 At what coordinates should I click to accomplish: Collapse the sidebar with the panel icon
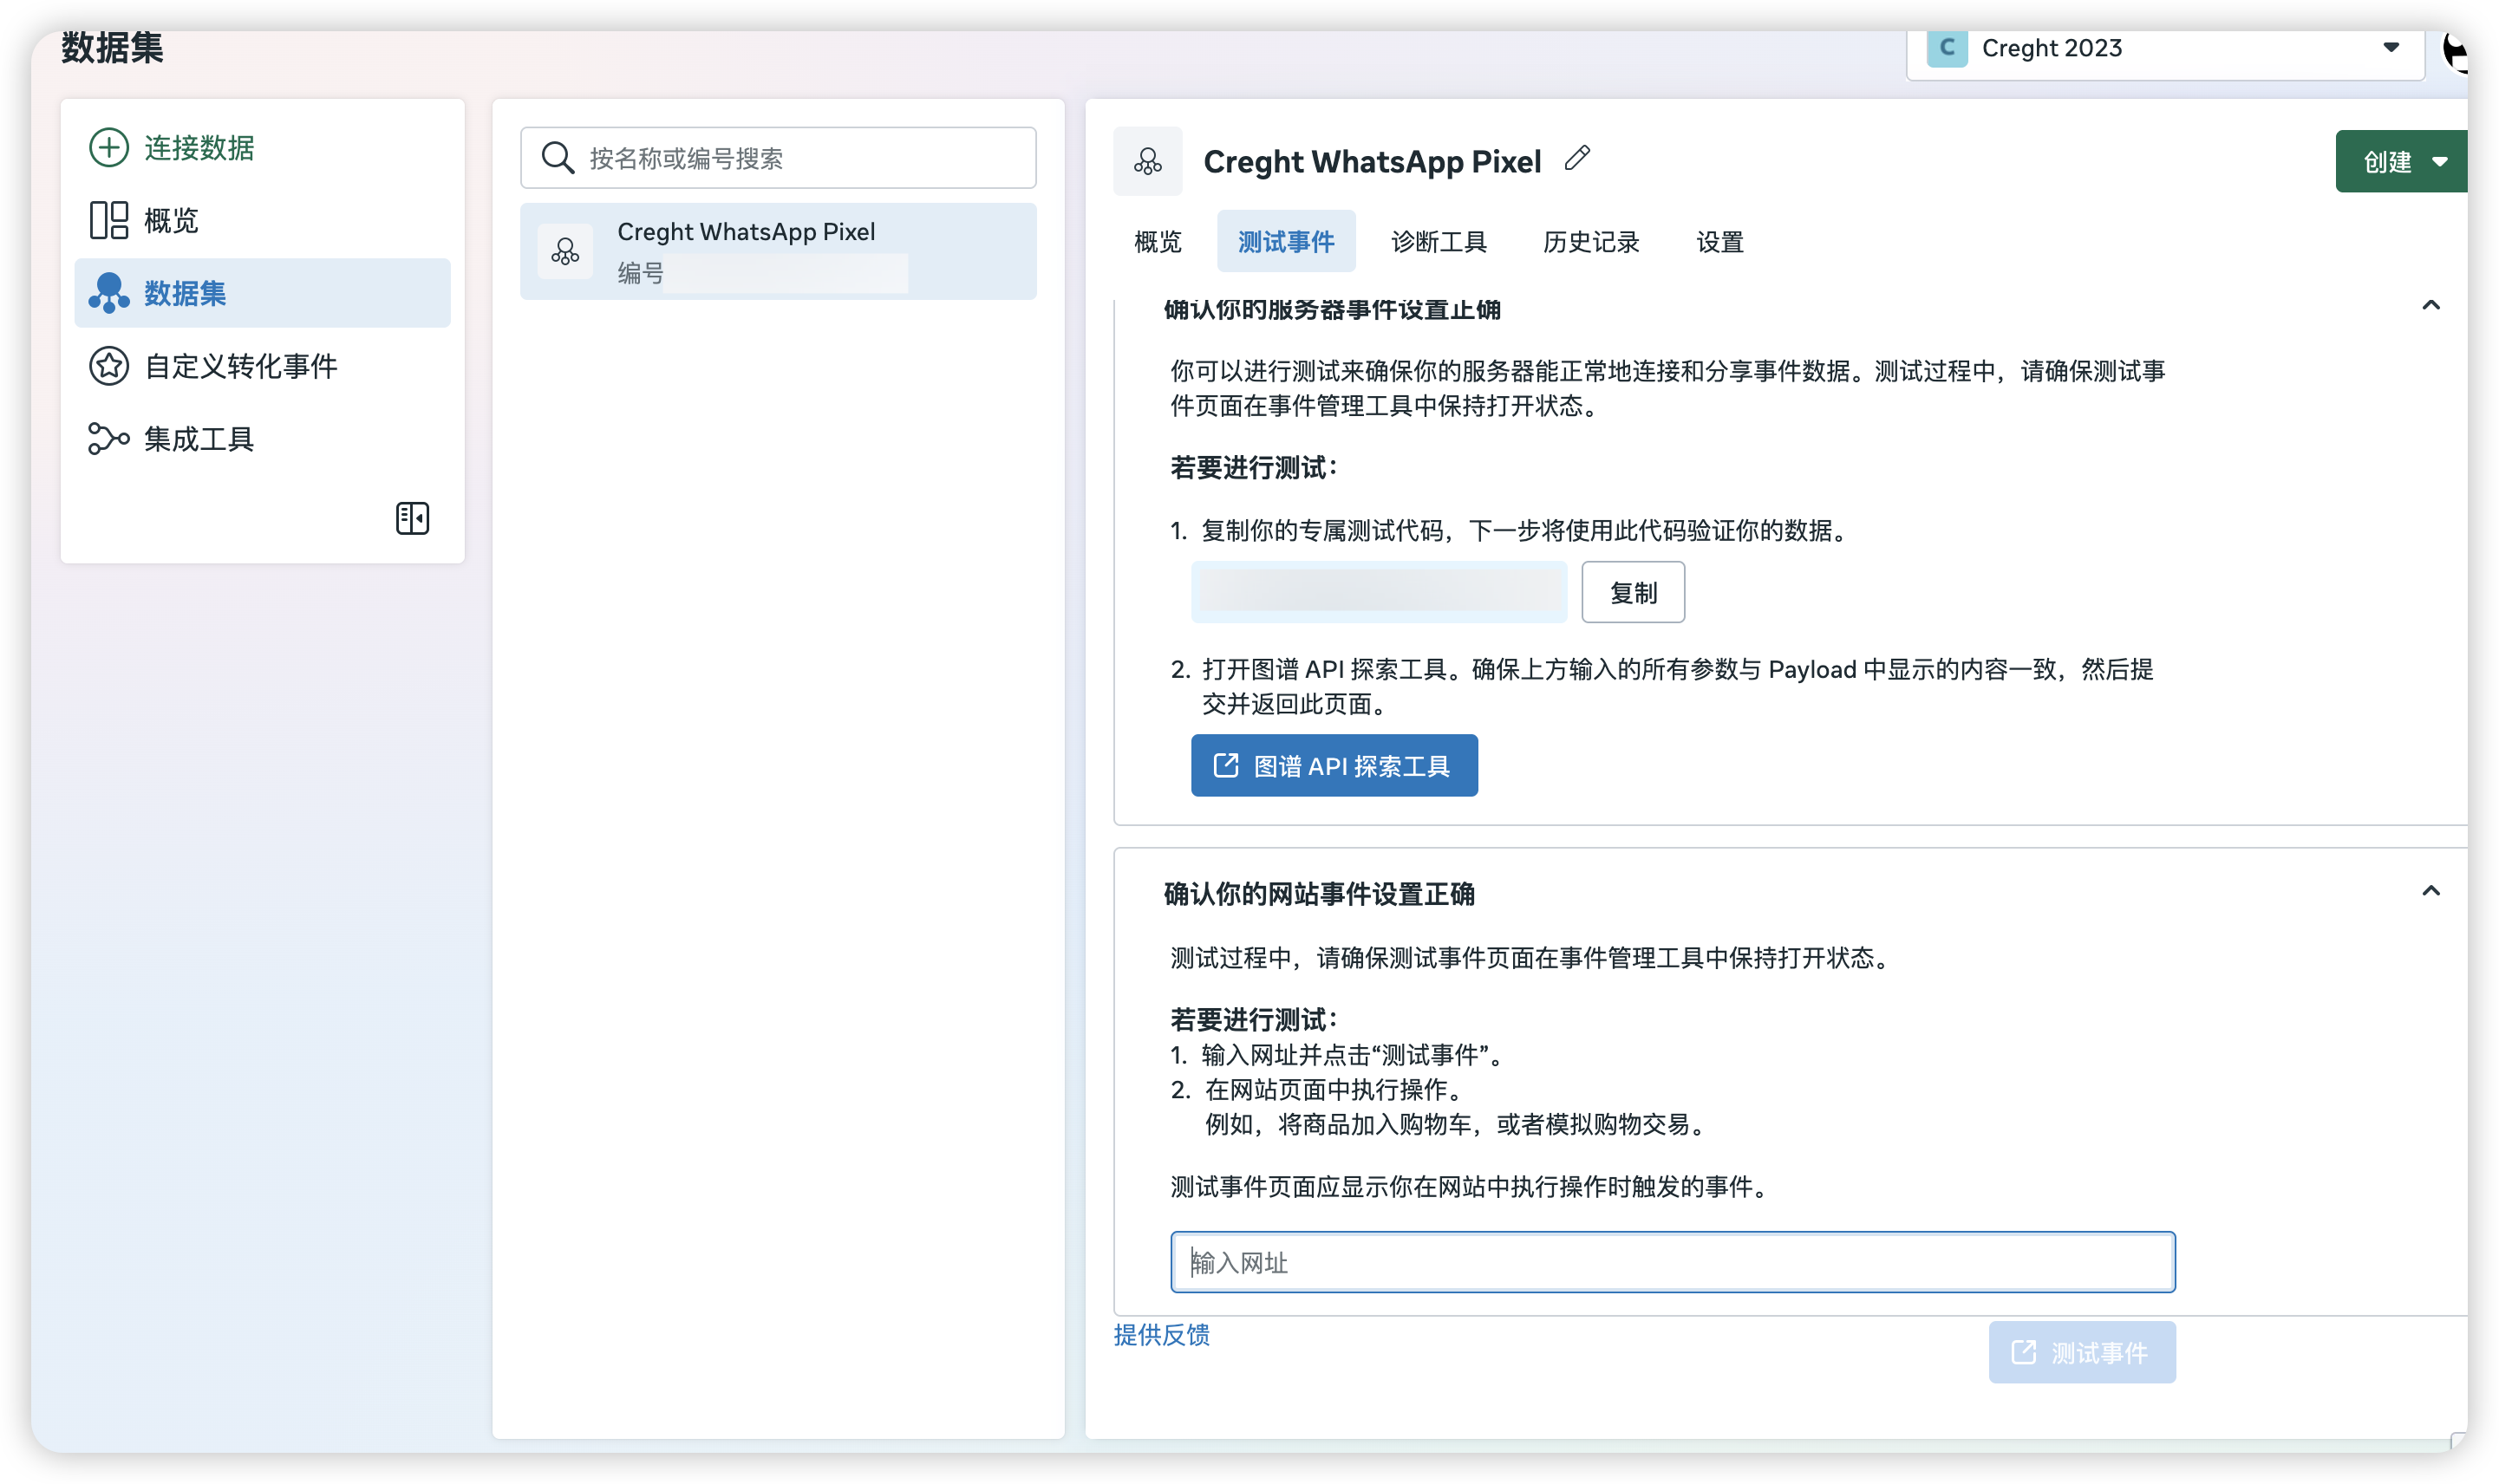(x=412, y=518)
